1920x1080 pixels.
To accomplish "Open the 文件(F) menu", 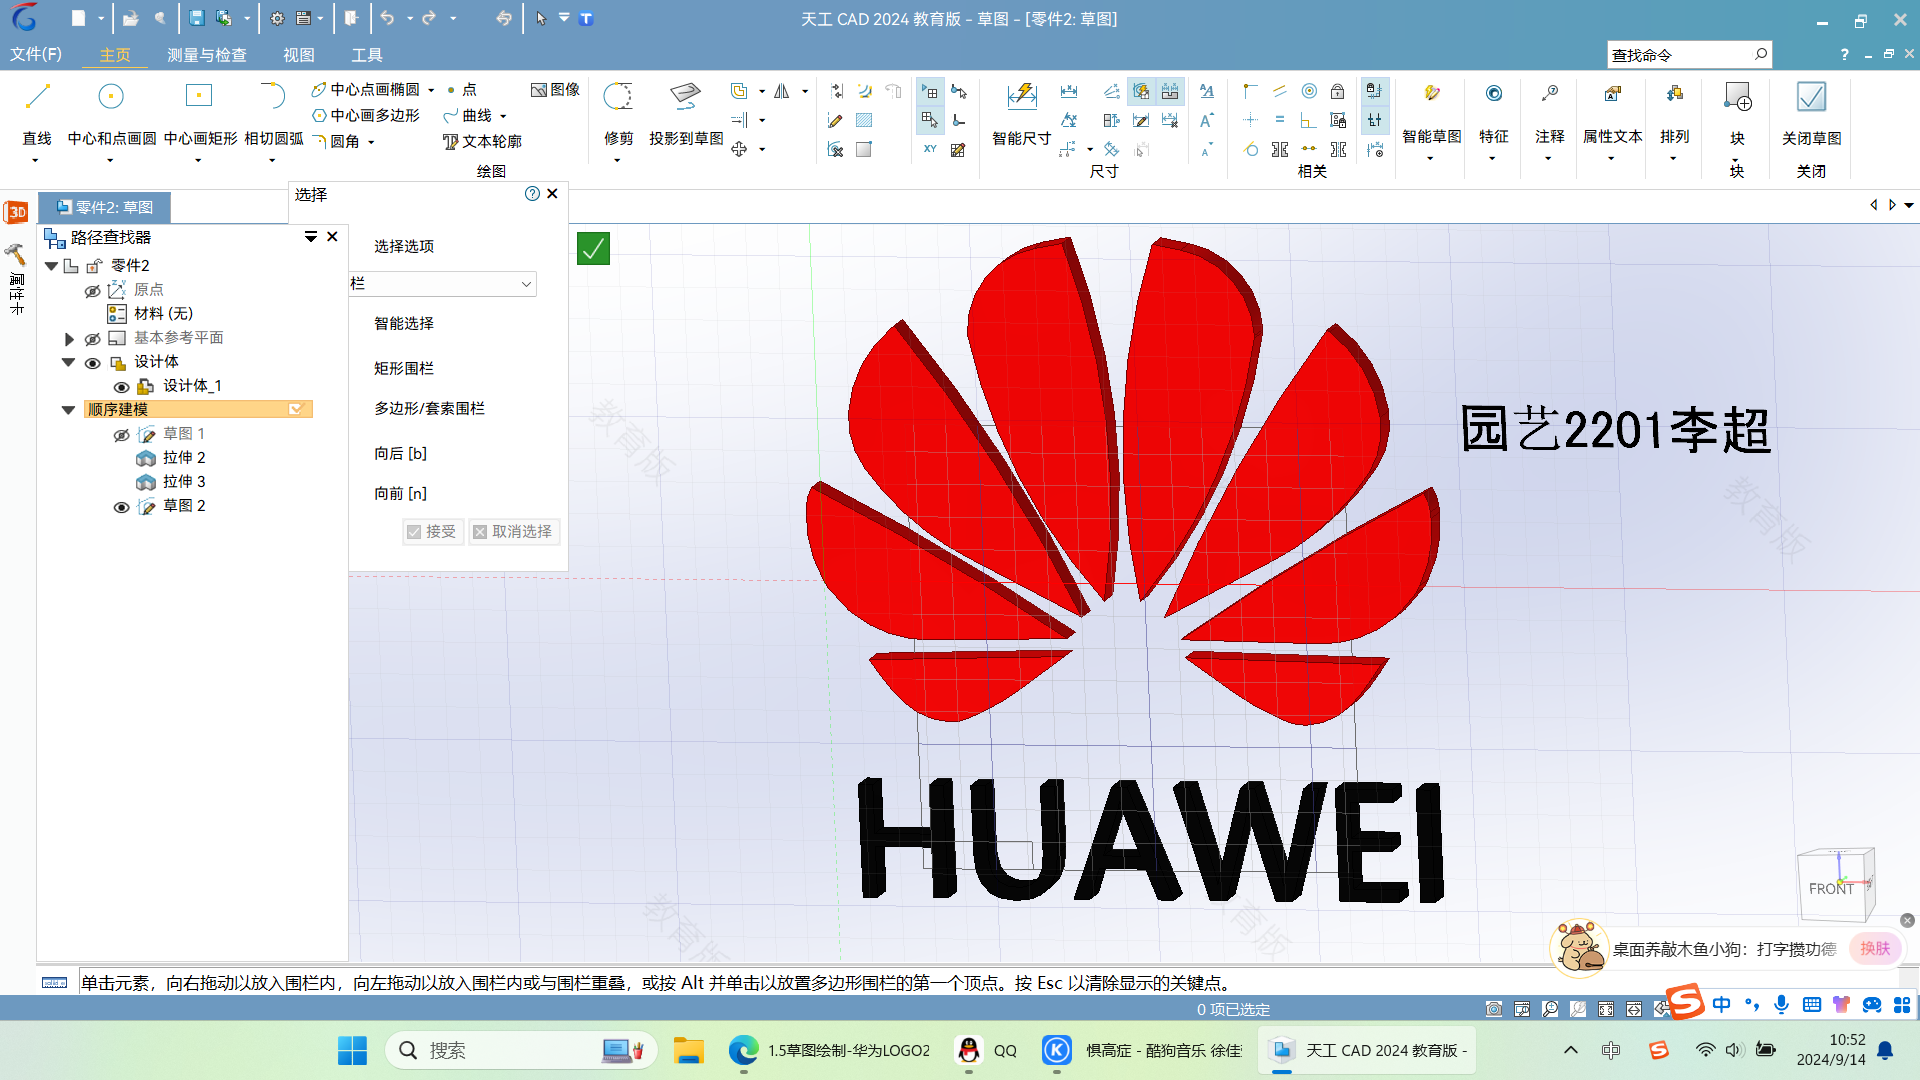I will [35, 54].
